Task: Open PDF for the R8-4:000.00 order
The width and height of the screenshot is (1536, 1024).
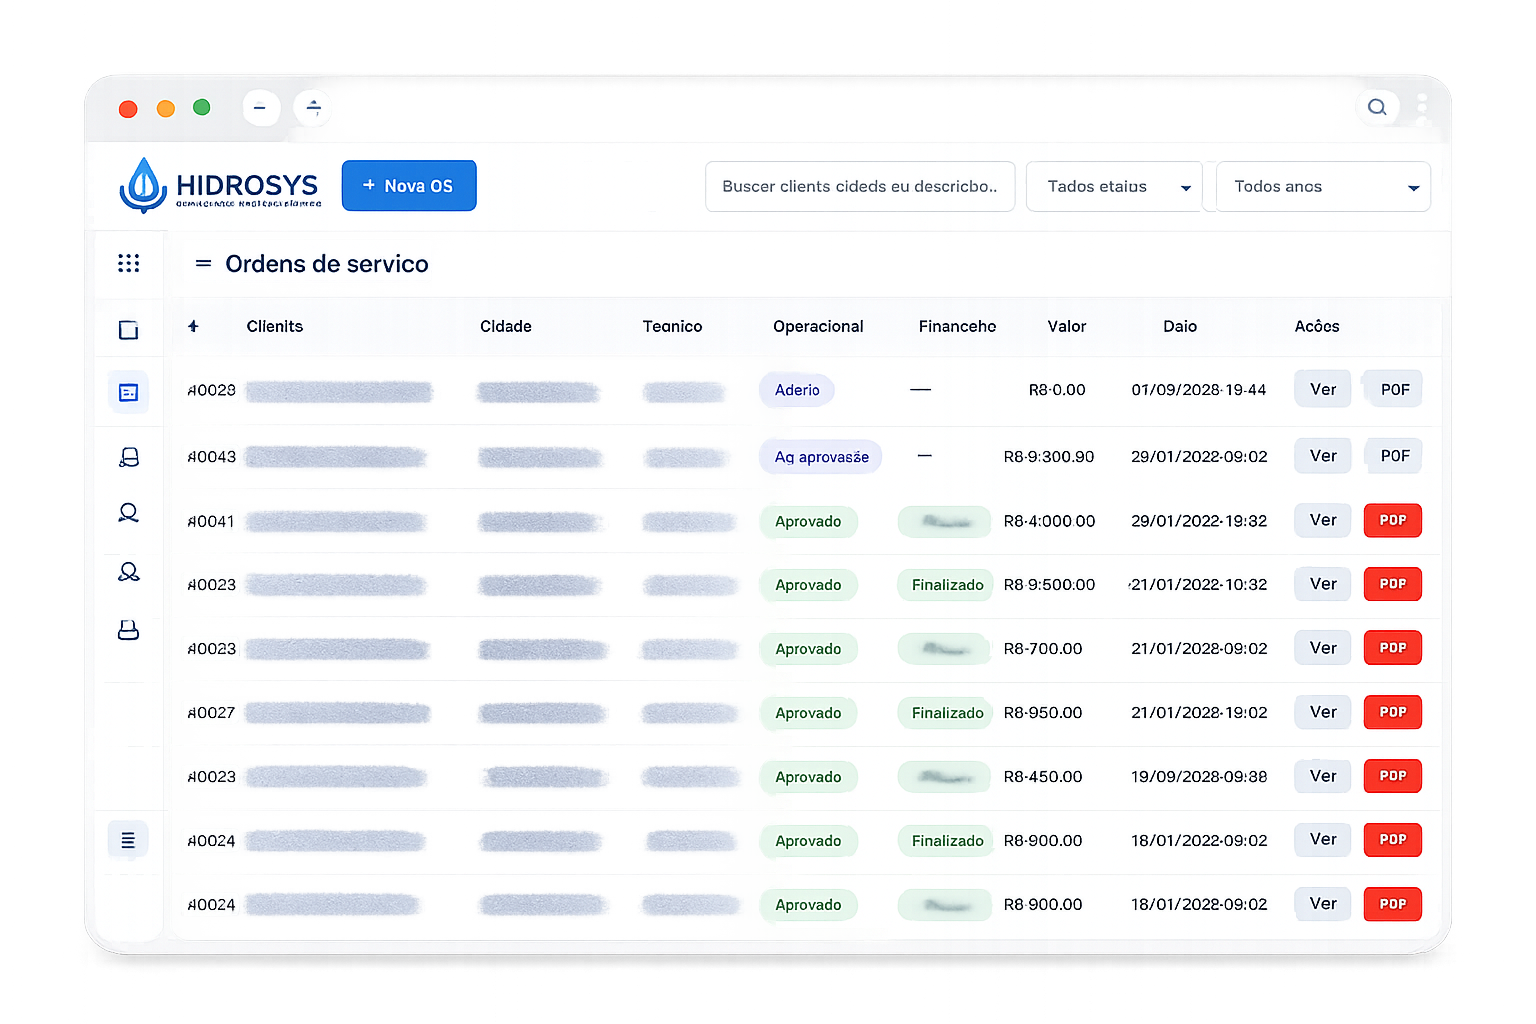Action: pos(1392,520)
